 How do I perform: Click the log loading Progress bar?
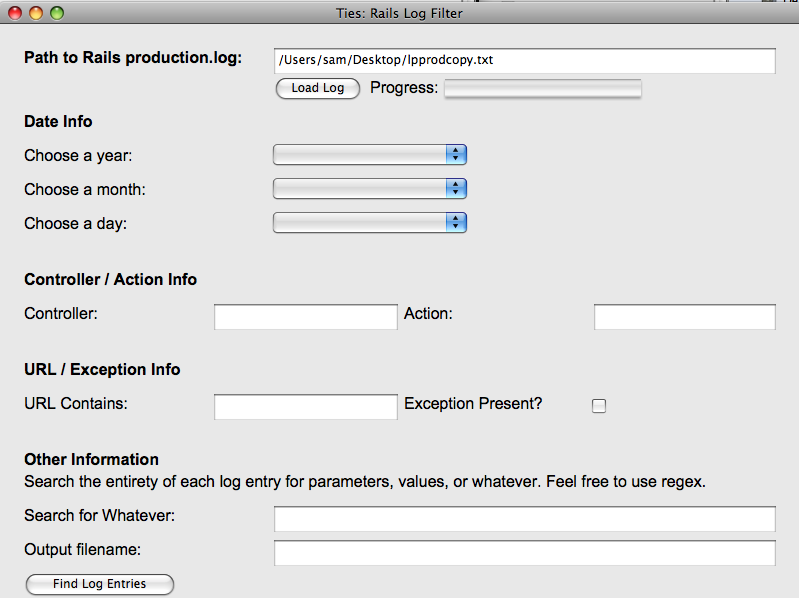pos(543,88)
